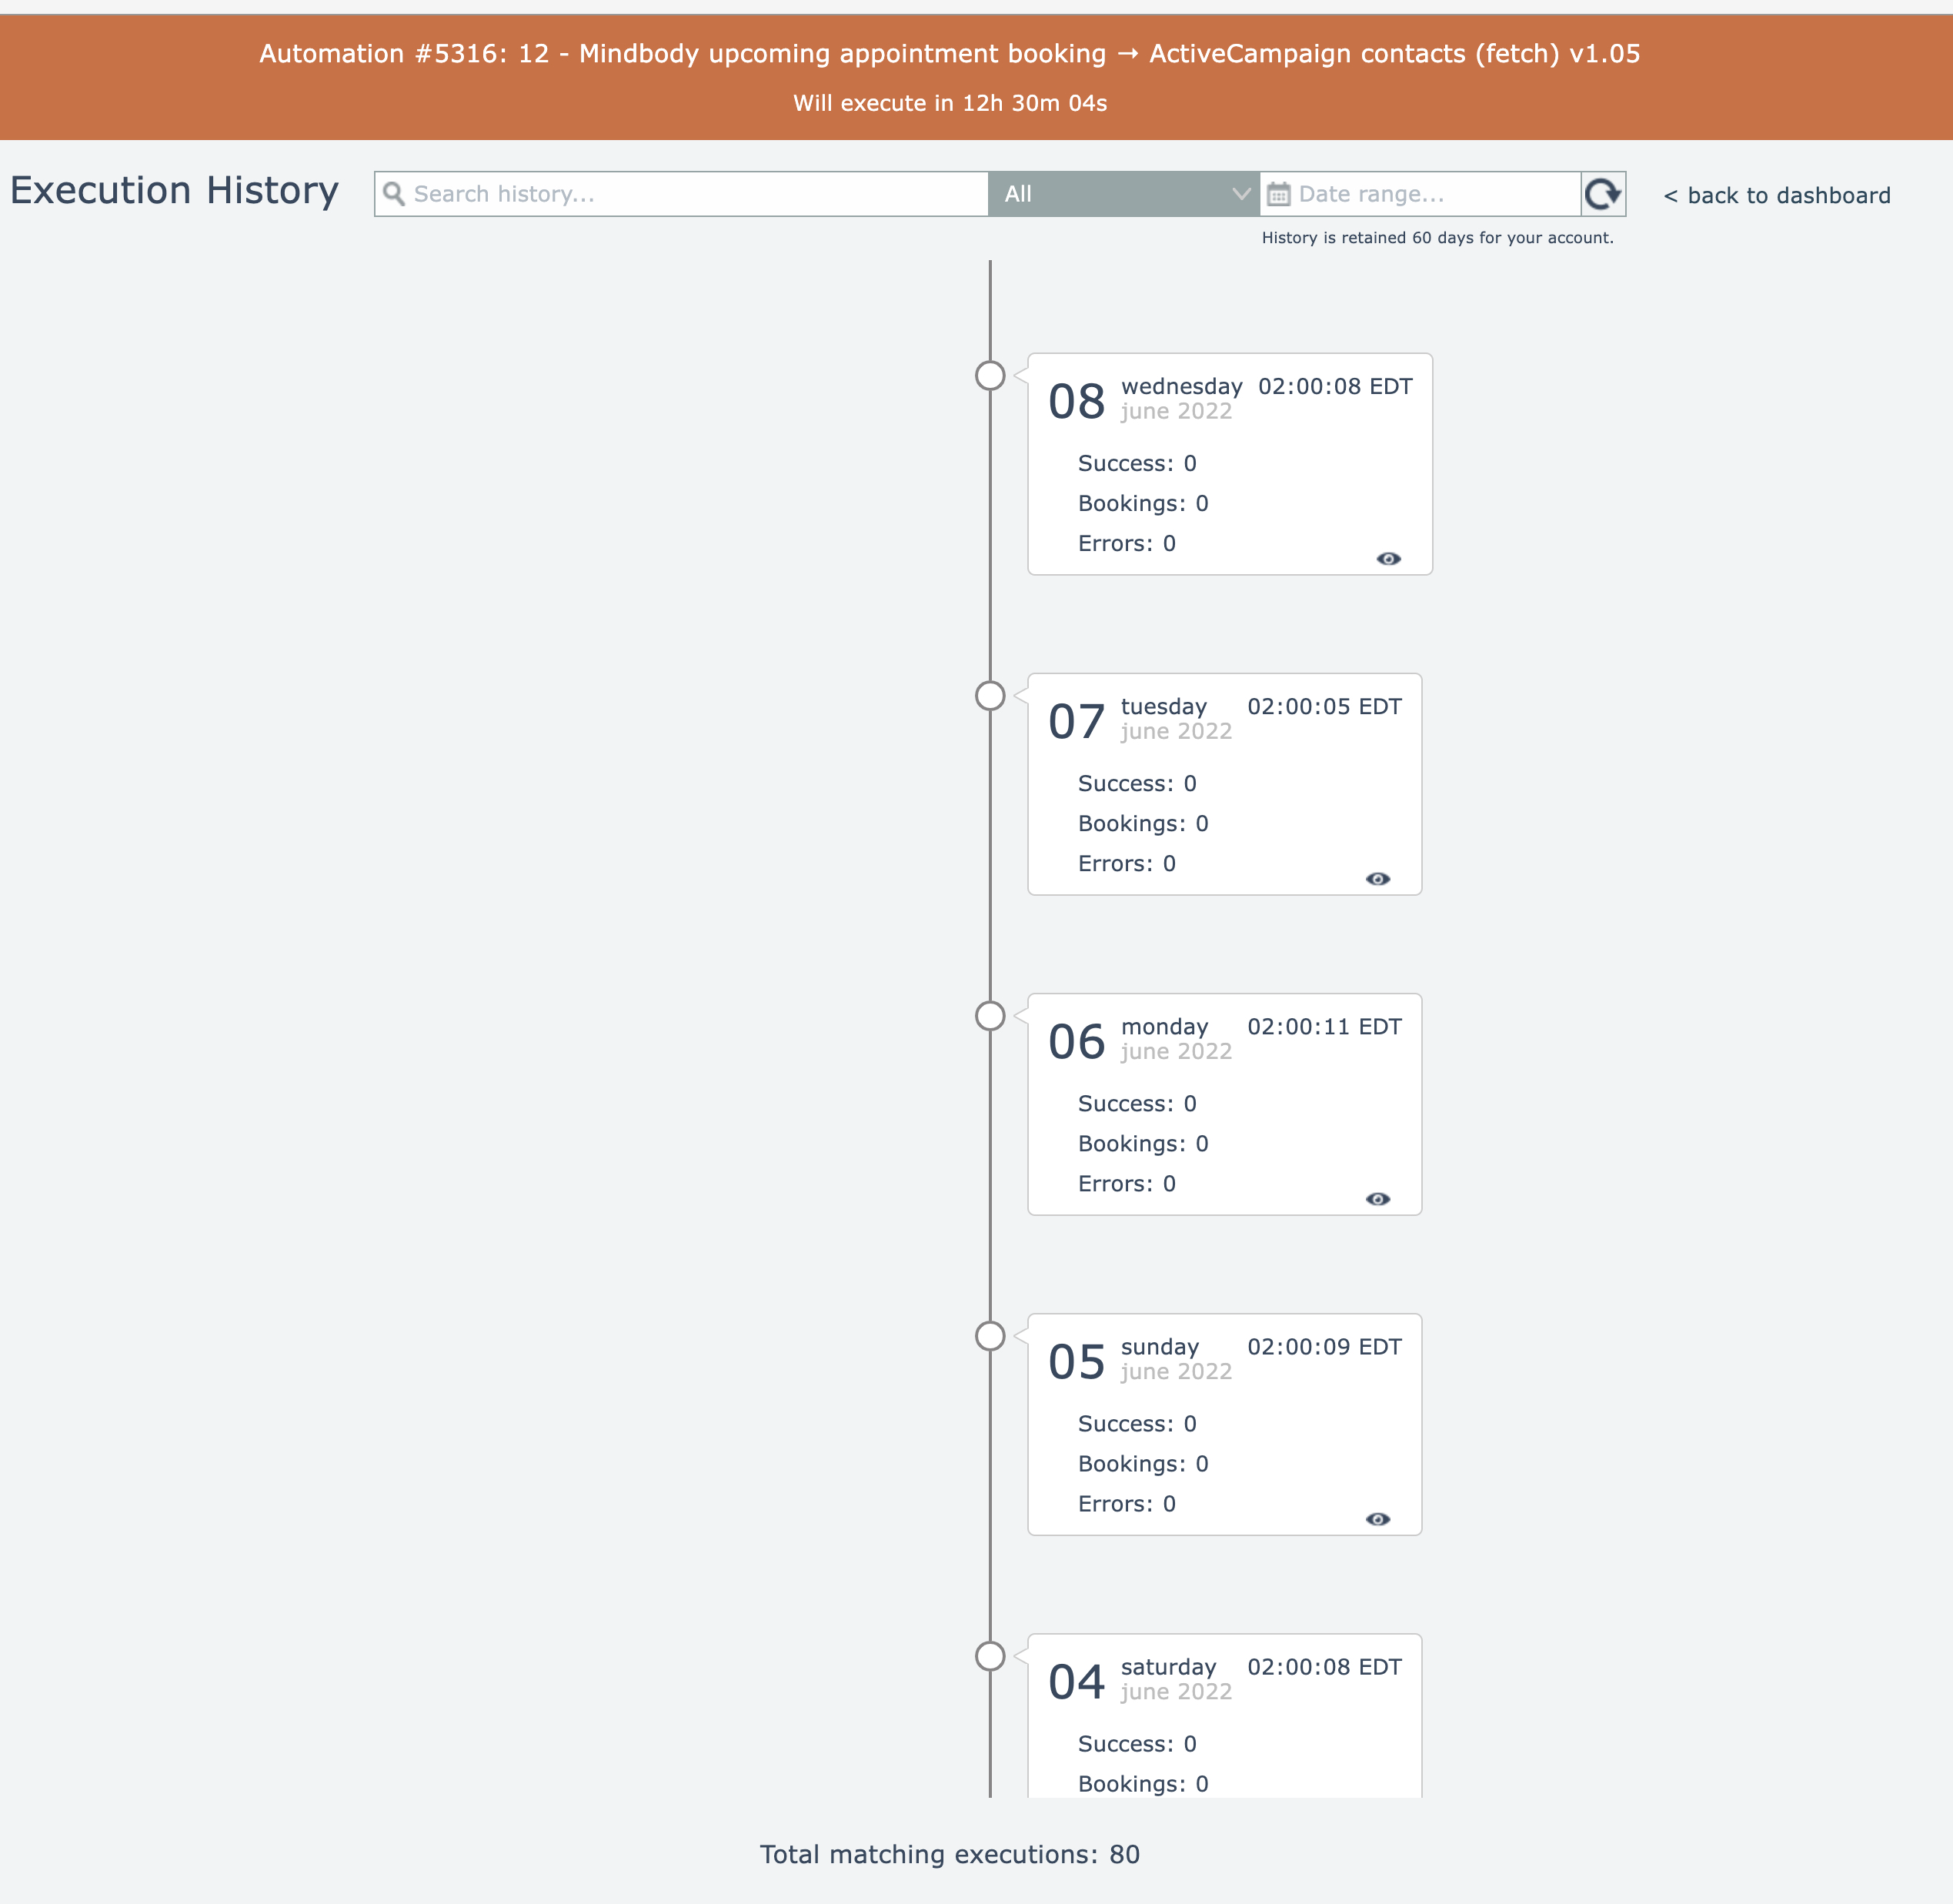Click the saturday 04 timeline marker
1953x1904 pixels.
point(990,1656)
